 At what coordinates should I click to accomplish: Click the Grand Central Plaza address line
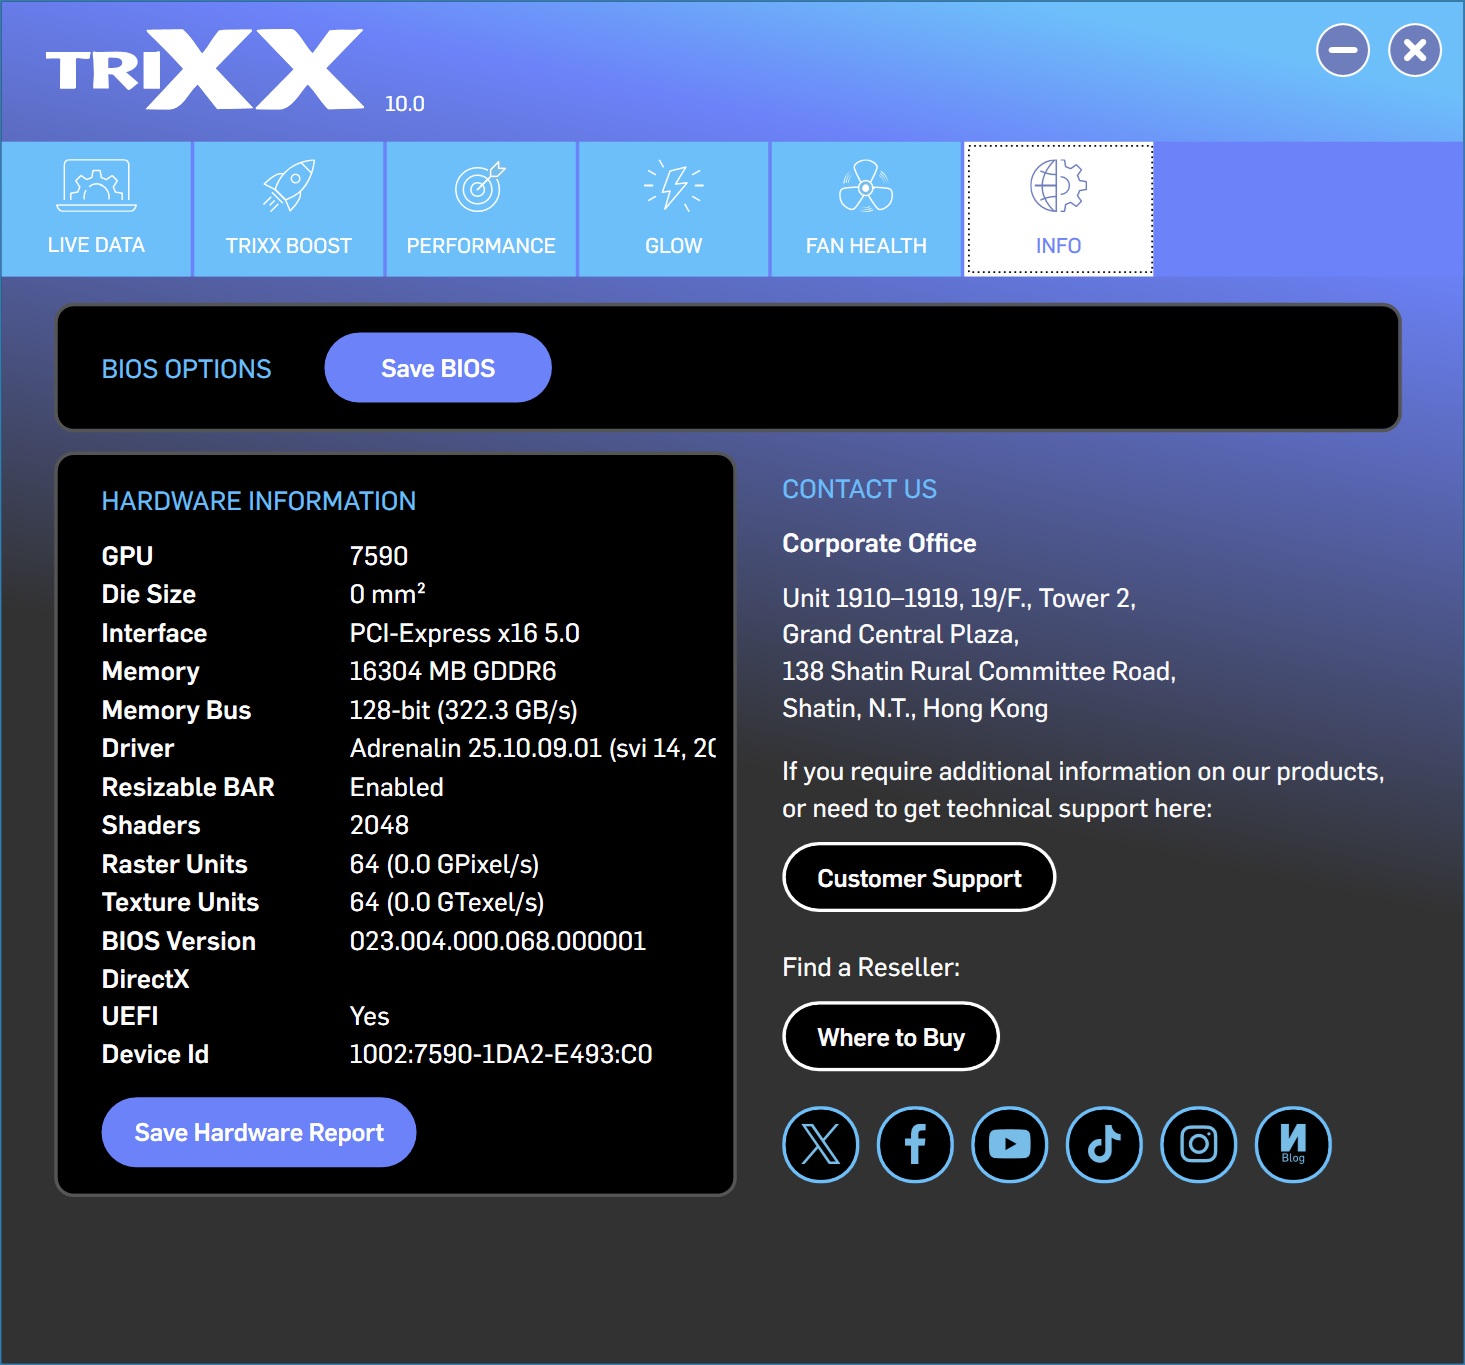(x=901, y=634)
